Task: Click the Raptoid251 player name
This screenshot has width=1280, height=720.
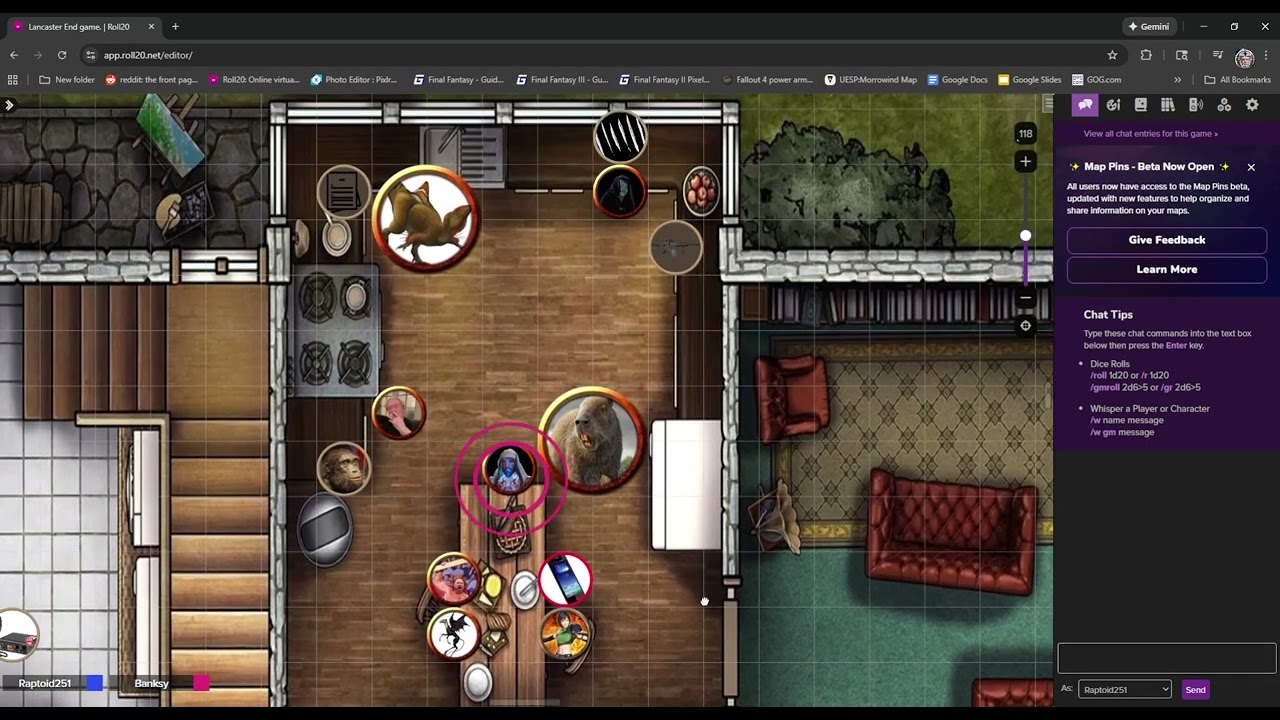Action: pyautogui.click(x=45, y=683)
